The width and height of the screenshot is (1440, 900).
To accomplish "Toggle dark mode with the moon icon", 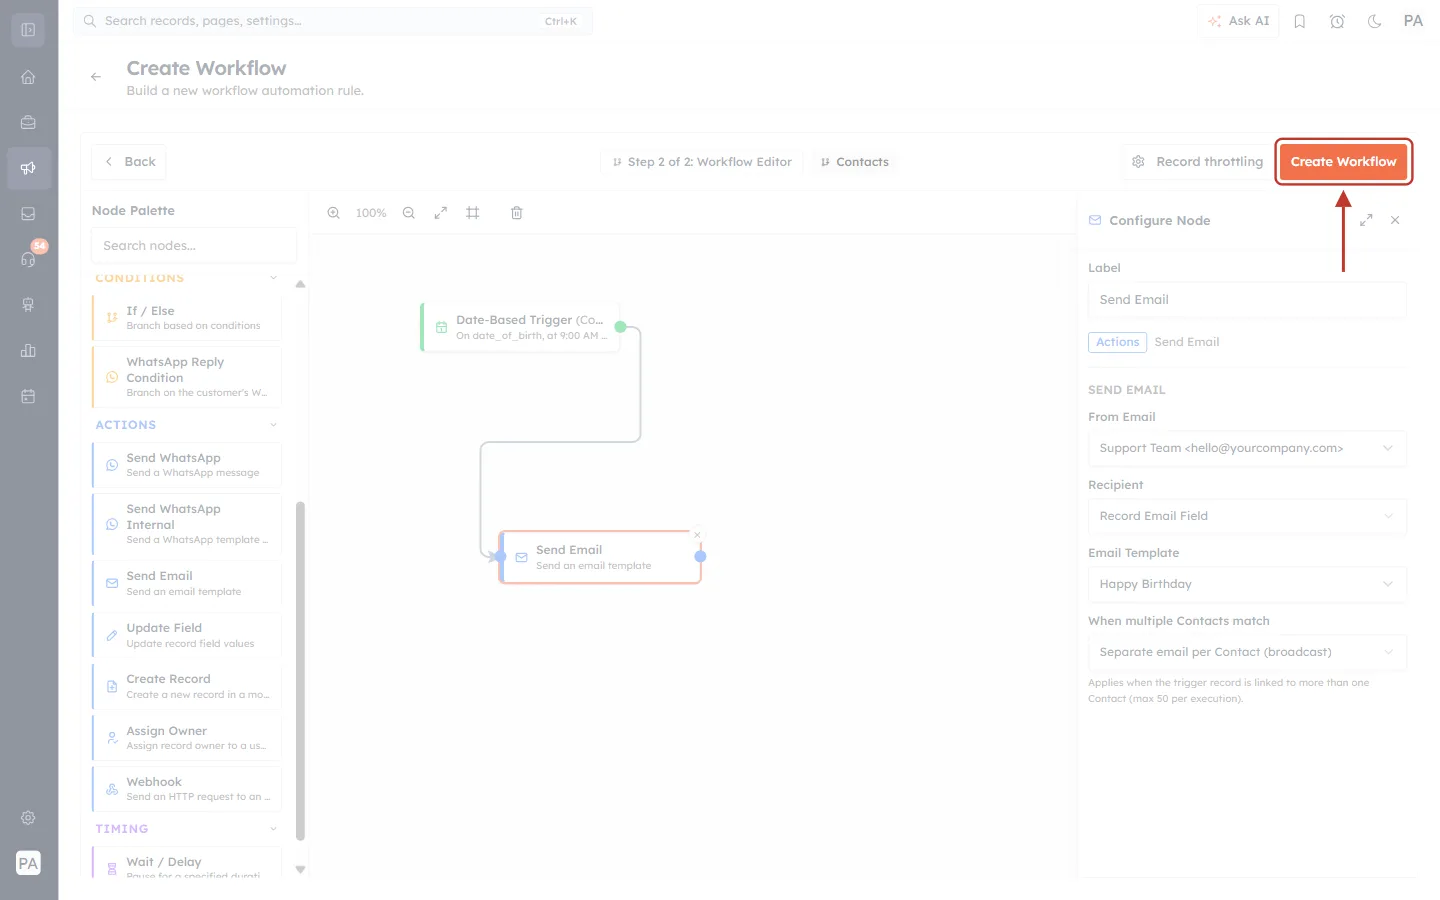I will (1375, 21).
